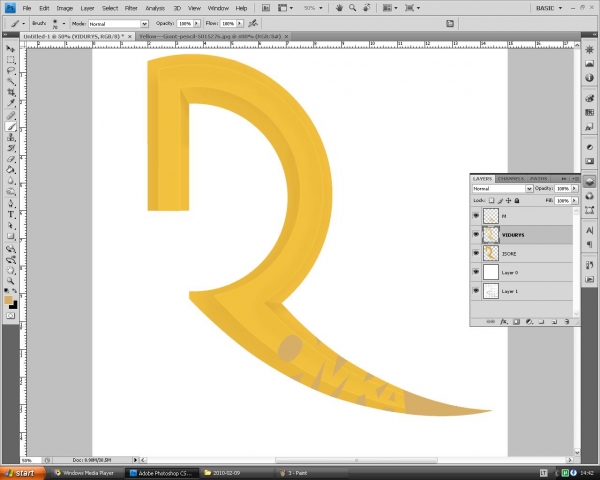Hide the VIDURYS layer
The image size is (600, 480).
click(x=476, y=234)
